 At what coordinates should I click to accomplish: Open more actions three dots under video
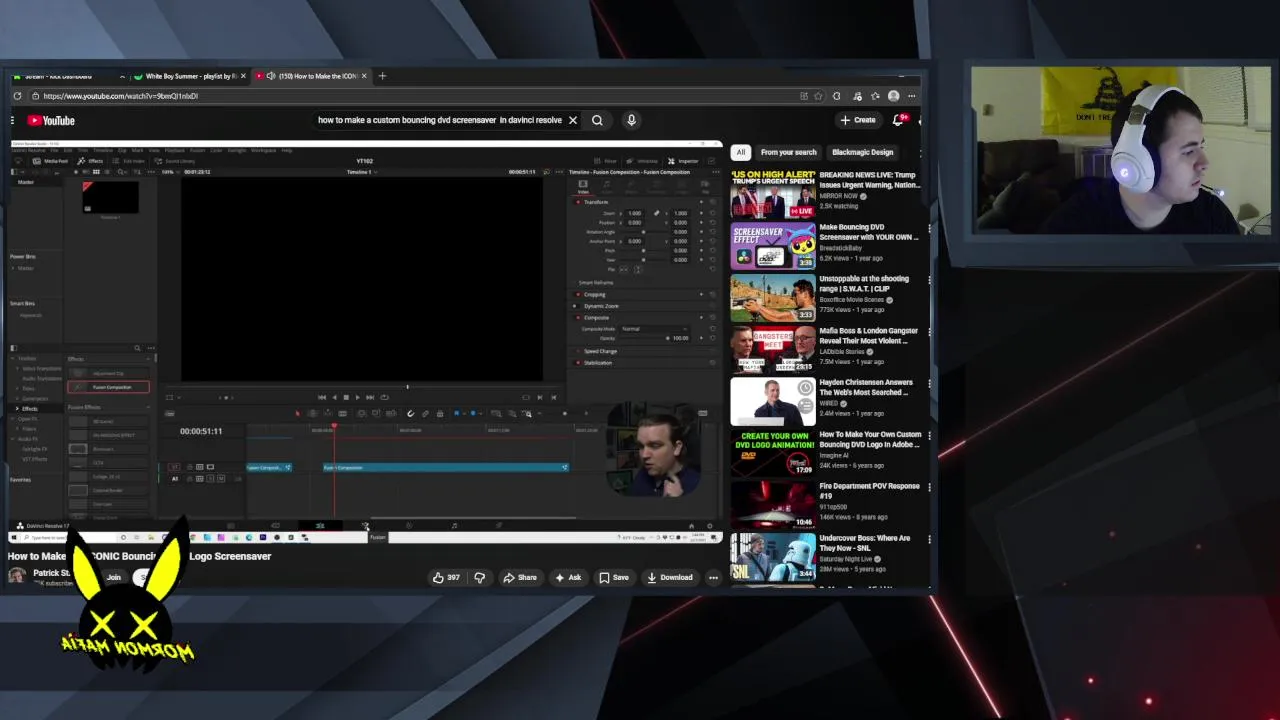[x=713, y=577]
